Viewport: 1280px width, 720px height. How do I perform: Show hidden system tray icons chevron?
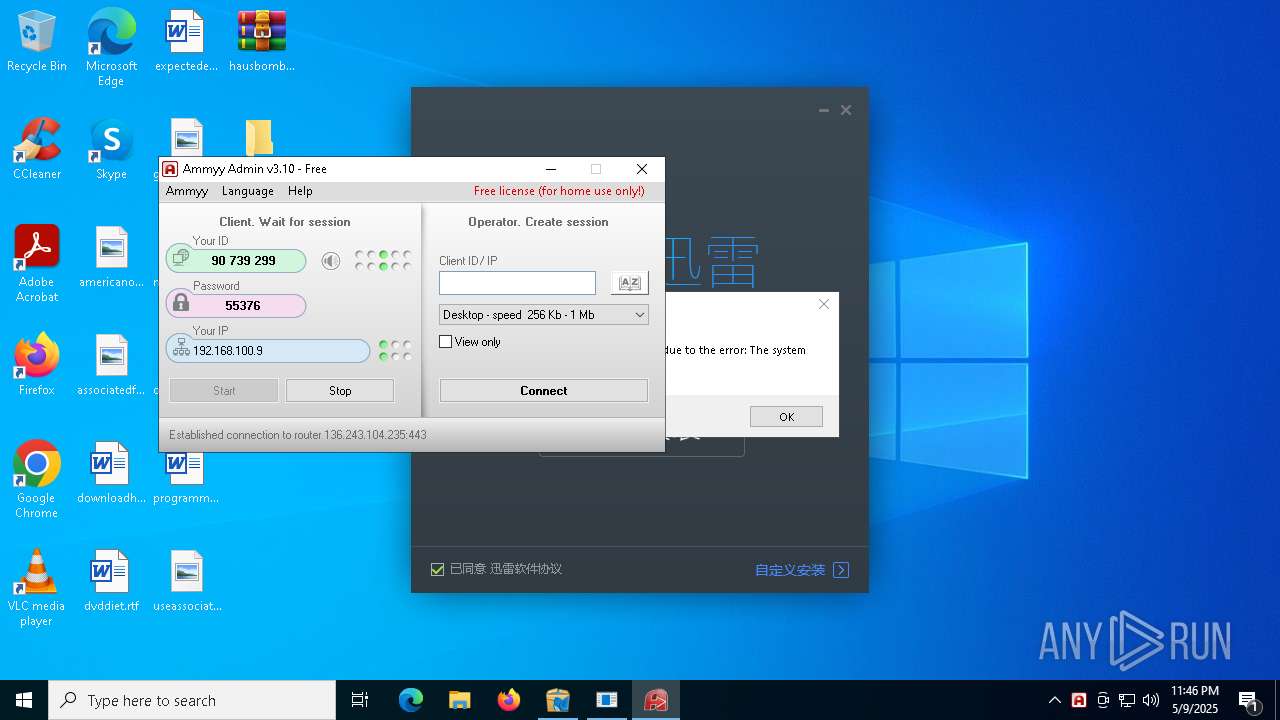(x=1055, y=700)
